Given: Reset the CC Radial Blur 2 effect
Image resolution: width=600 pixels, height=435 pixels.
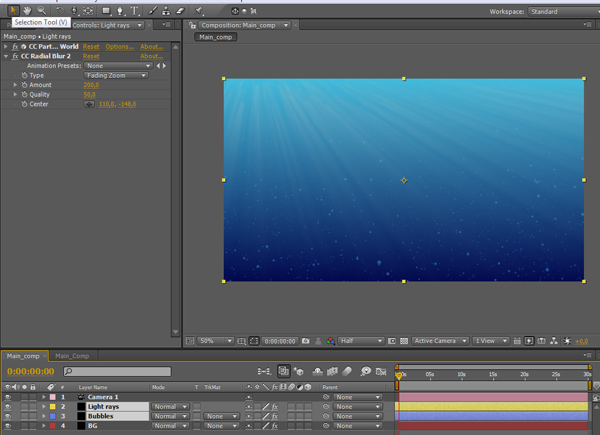Looking at the screenshot, I should (91, 56).
